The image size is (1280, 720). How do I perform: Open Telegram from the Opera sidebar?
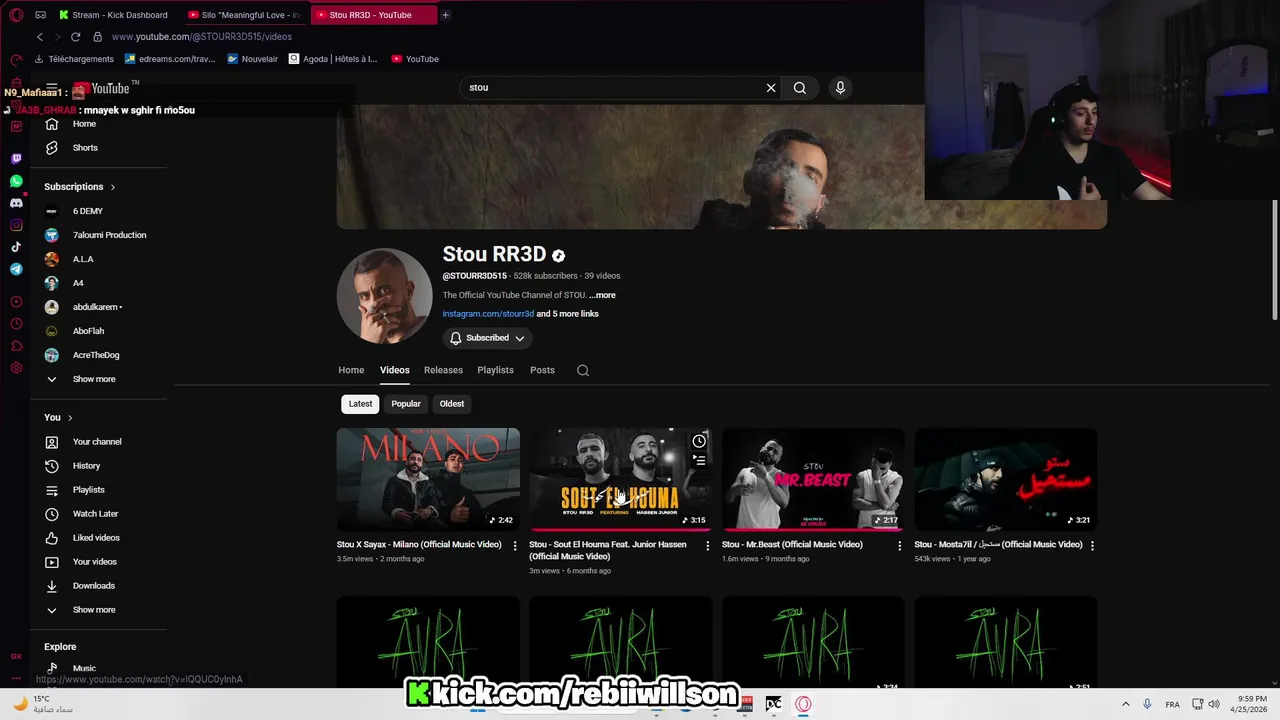(x=16, y=269)
